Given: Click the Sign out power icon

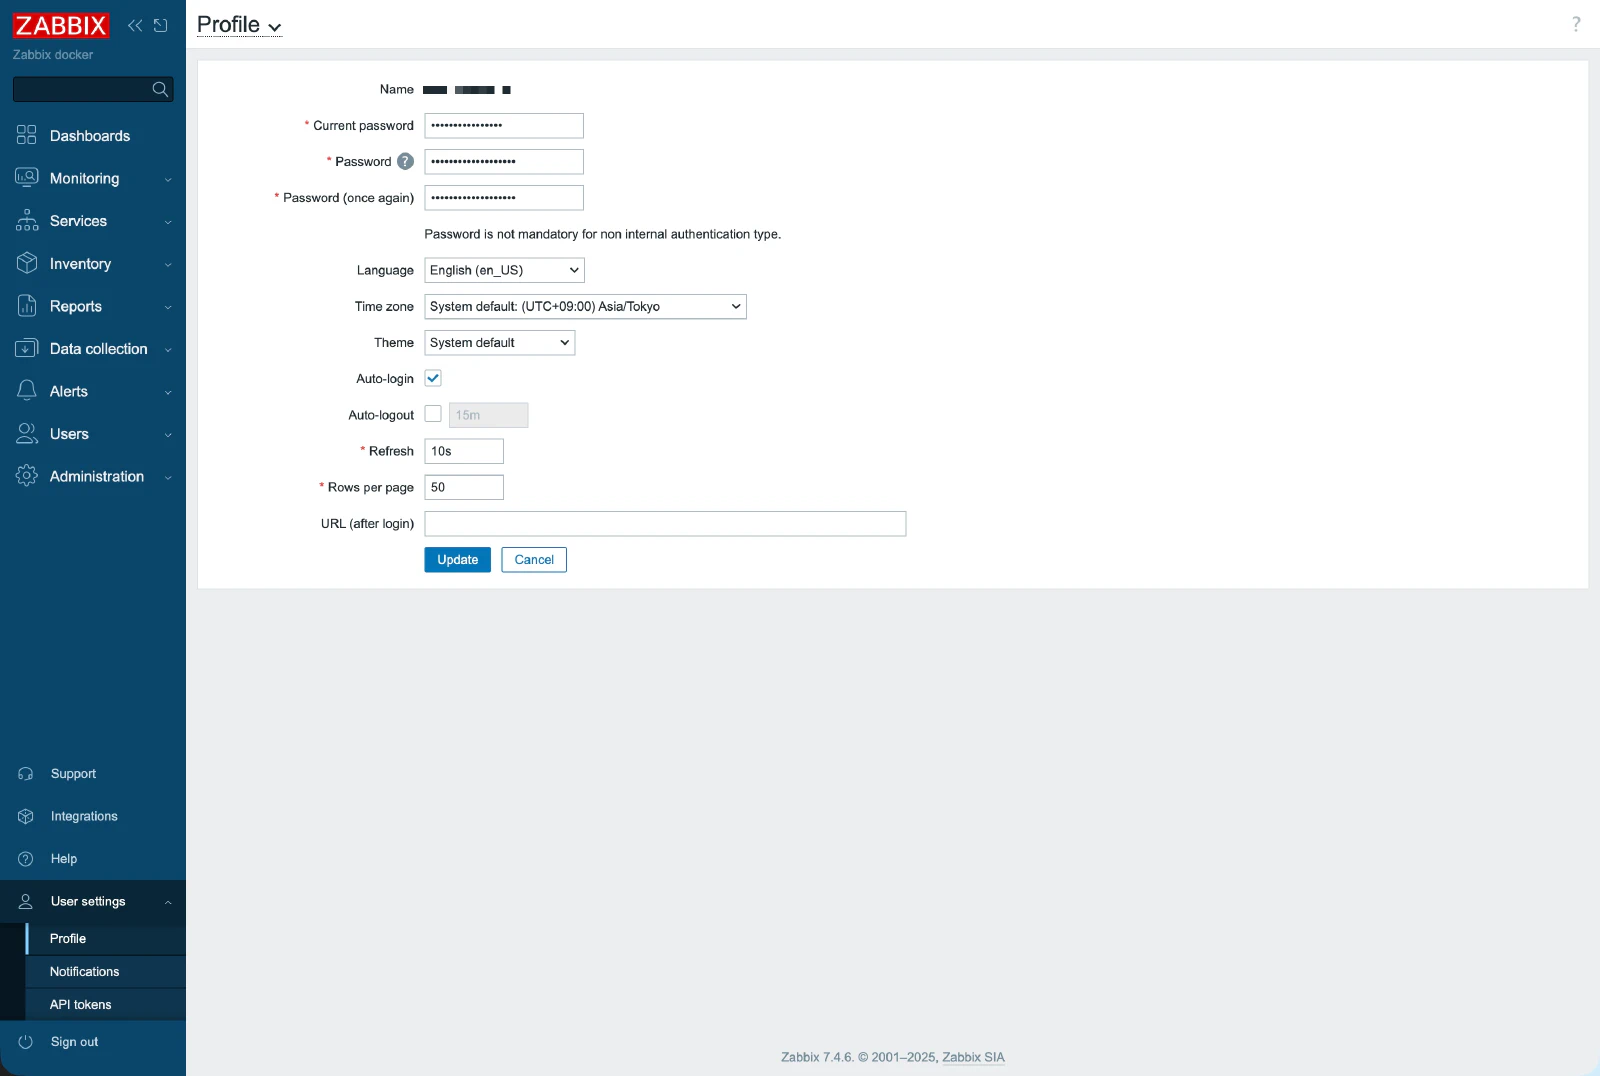Looking at the screenshot, I should [26, 1042].
